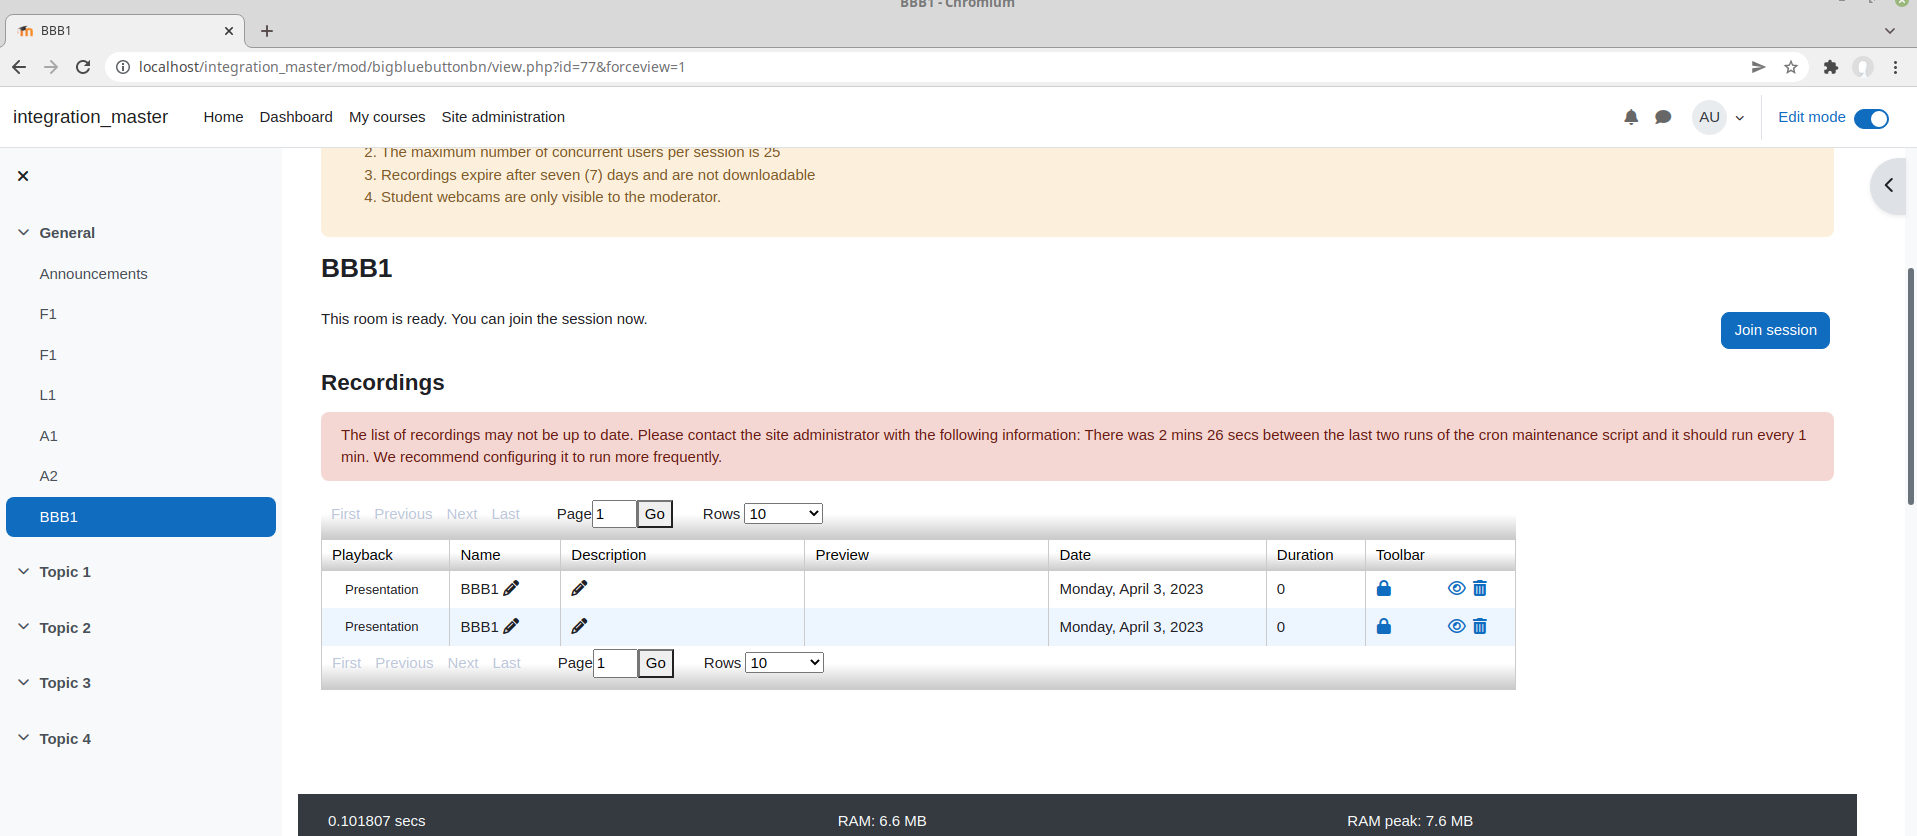
Task: Reload the page in browser
Action: [x=83, y=67]
